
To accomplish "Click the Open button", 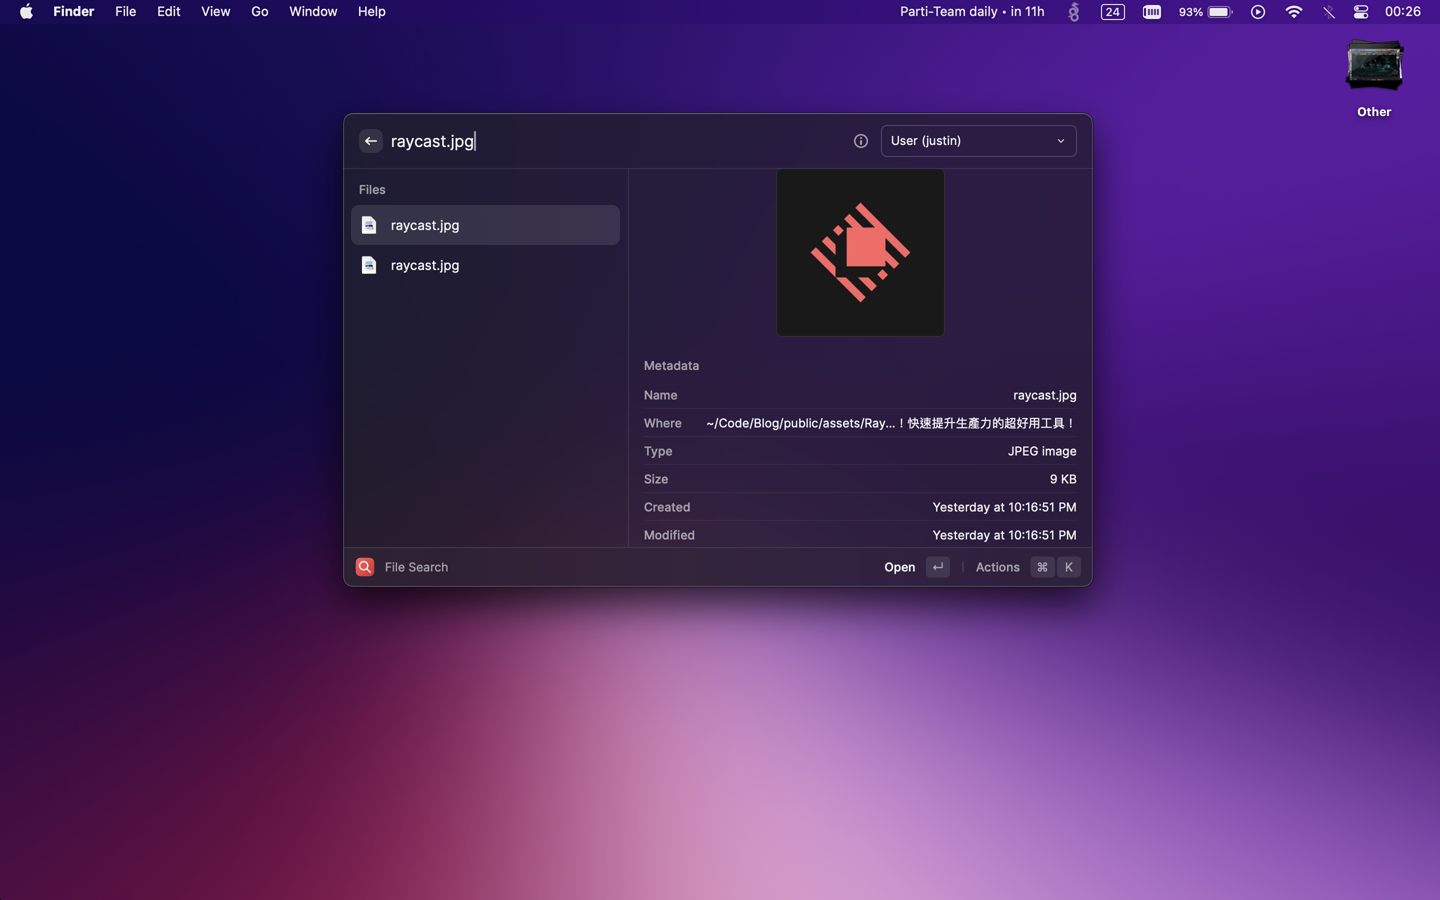I will click(x=899, y=567).
